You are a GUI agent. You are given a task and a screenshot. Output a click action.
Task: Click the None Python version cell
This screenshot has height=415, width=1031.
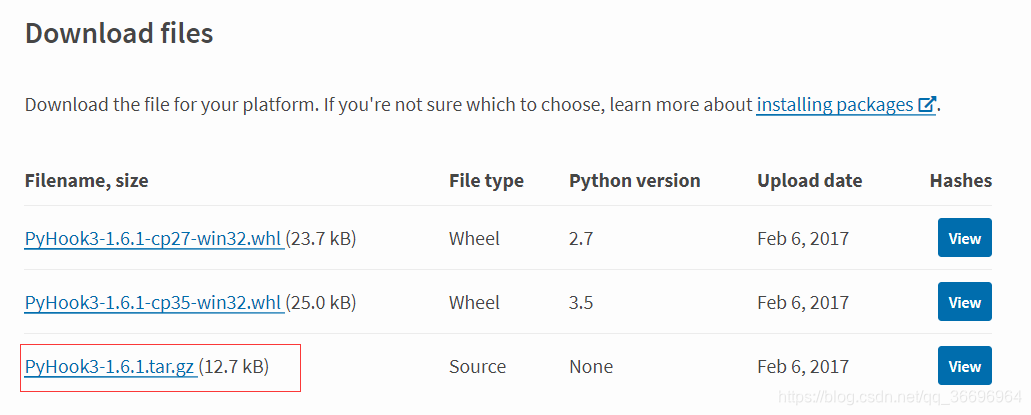pyautogui.click(x=591, y=366)
